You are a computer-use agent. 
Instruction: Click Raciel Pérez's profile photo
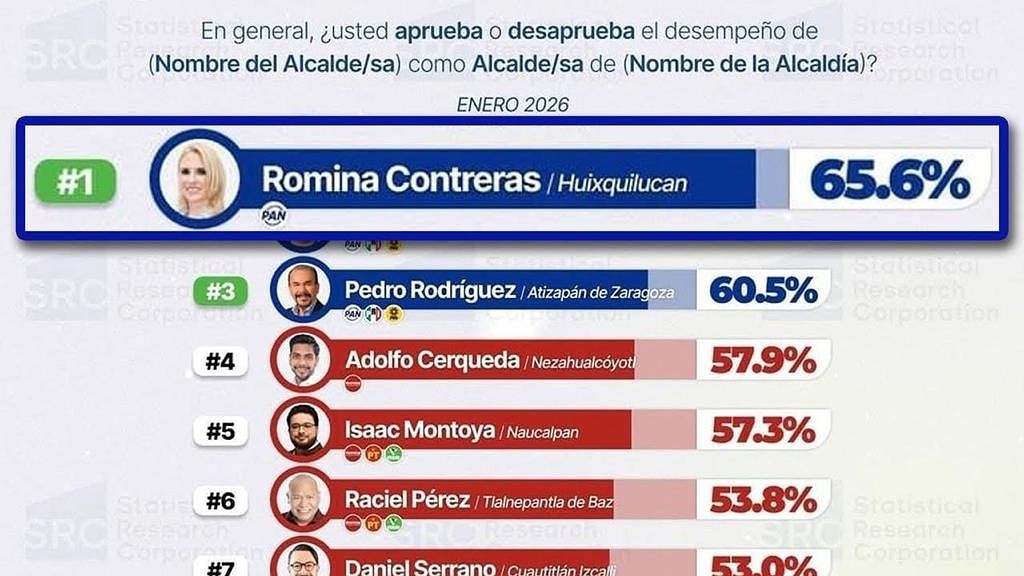pyautogui.click(x=301, y=499)
